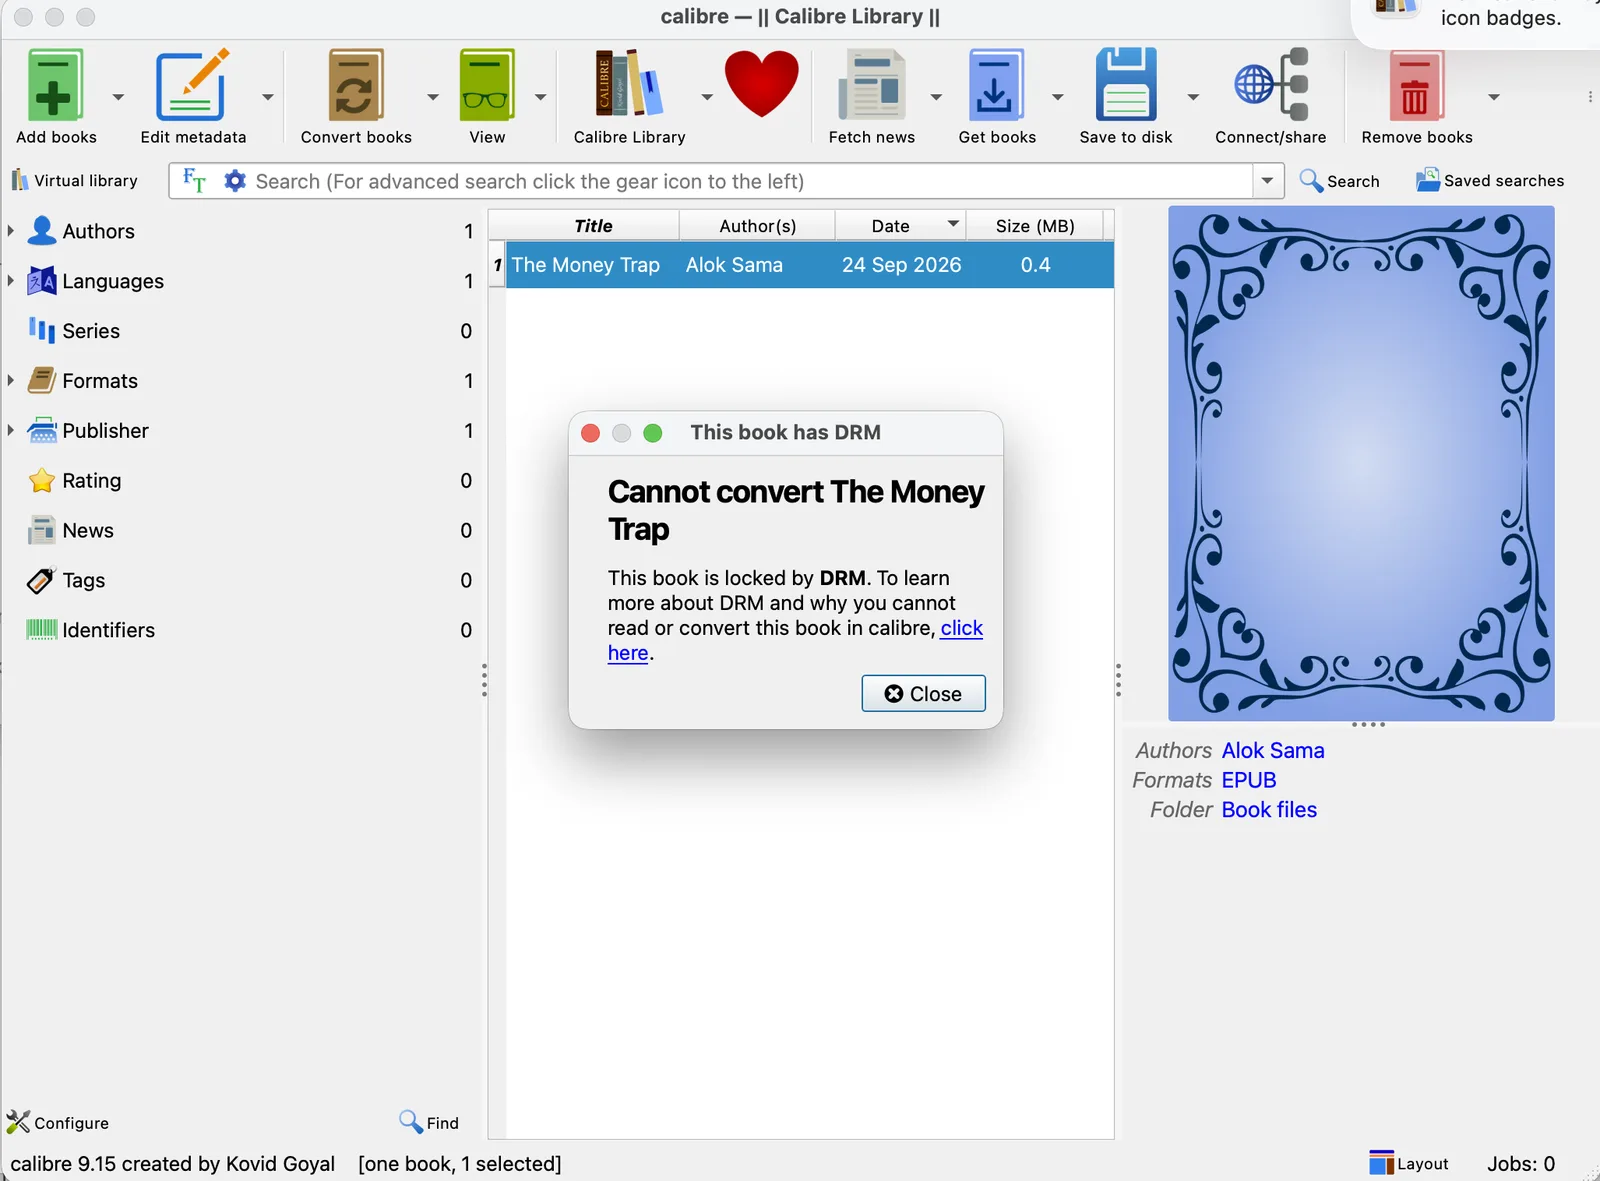The image size is (1600, 1181).
Task: Expand the Languages category
Action: tap(11, 281)
